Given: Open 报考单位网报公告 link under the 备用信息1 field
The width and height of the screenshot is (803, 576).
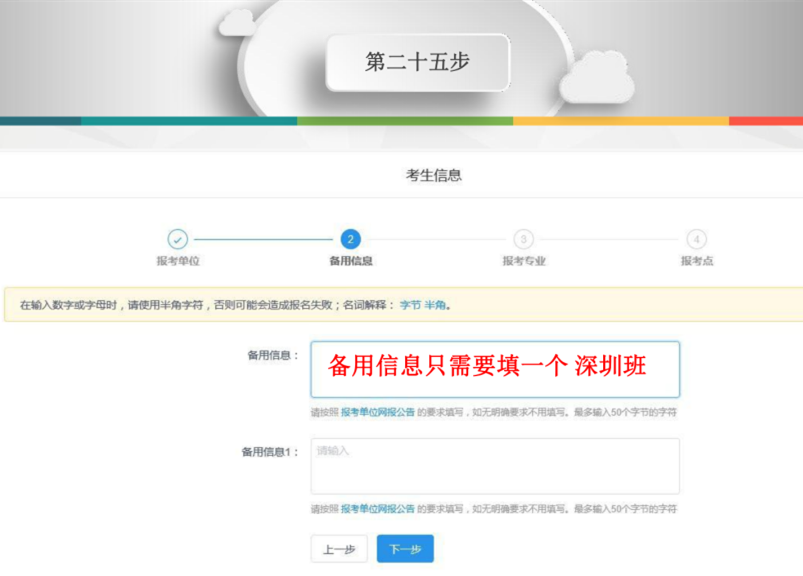Looking at the screenshot, I should click(377, 509).
